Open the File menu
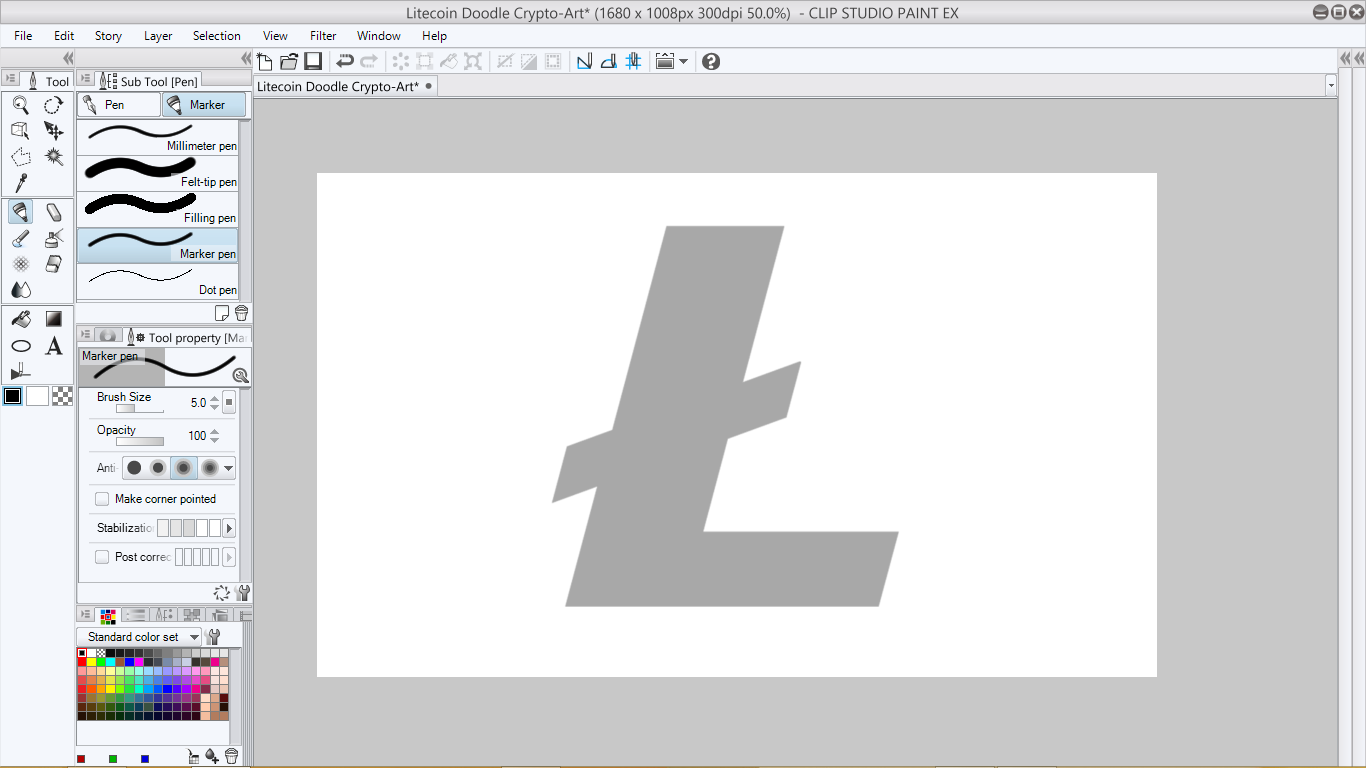The width and height of the screenshot is (1366, 768). (x=23, y=36)
